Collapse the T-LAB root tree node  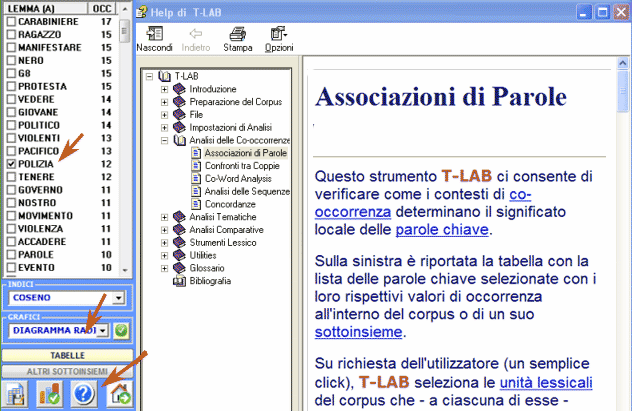(150, 76)
